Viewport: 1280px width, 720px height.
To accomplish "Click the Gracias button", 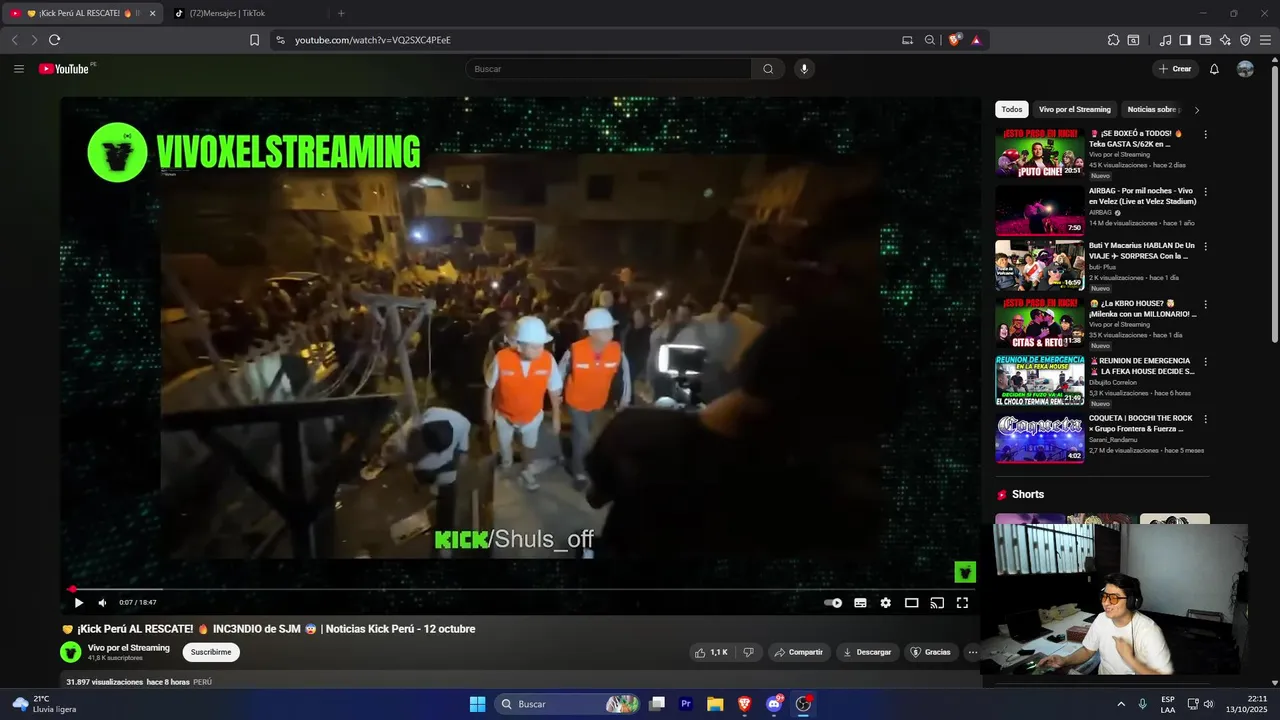I will coord(930,652).
